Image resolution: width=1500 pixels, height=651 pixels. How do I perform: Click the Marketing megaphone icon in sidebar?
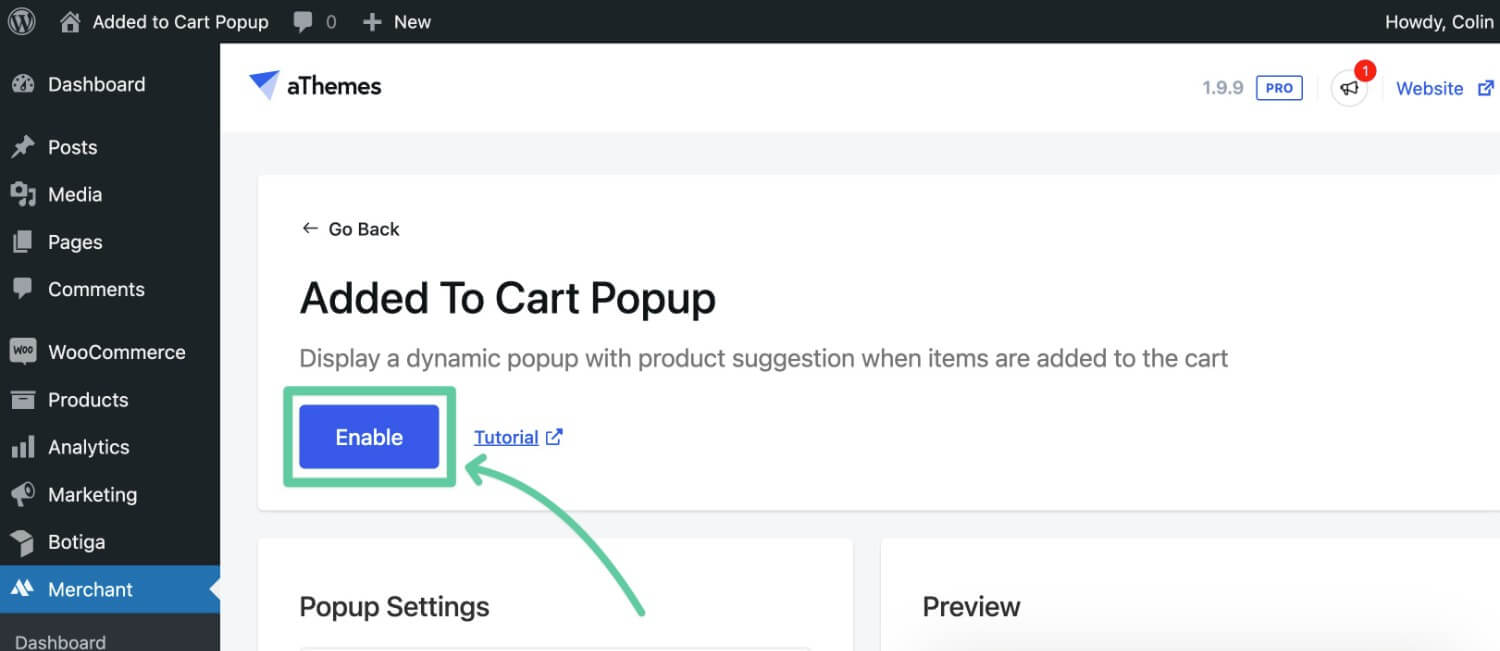[23, 495]
